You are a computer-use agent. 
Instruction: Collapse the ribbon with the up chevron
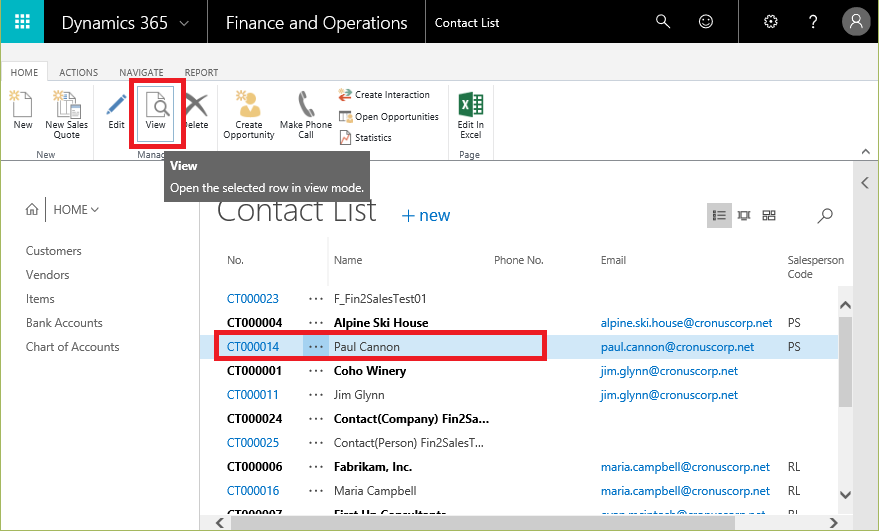pos(866,151)
